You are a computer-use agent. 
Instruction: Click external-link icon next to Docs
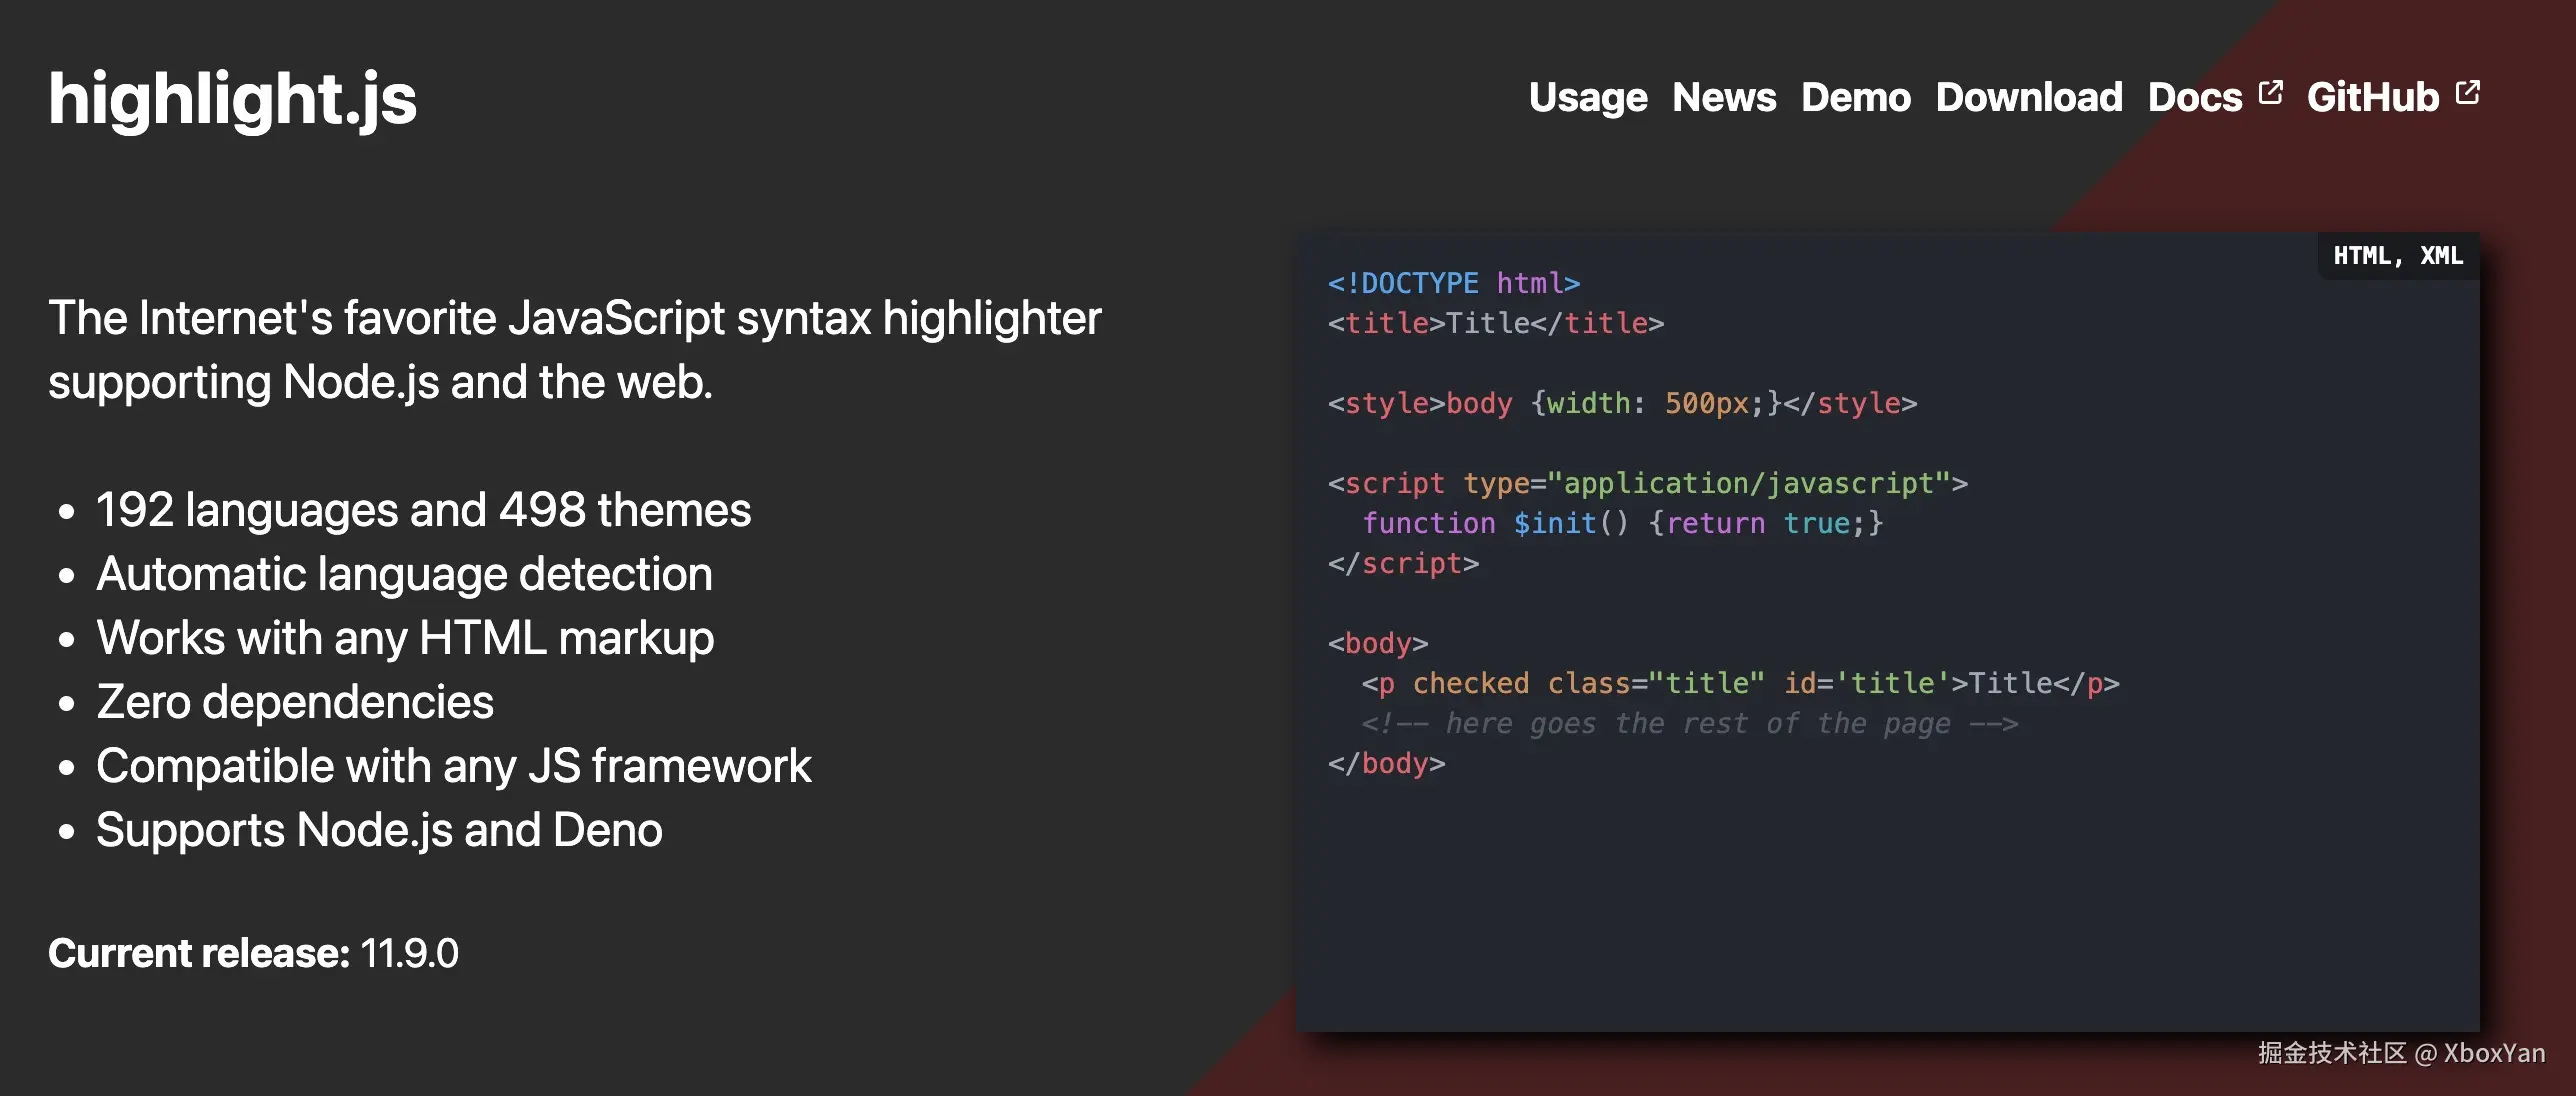(2271, 92)
